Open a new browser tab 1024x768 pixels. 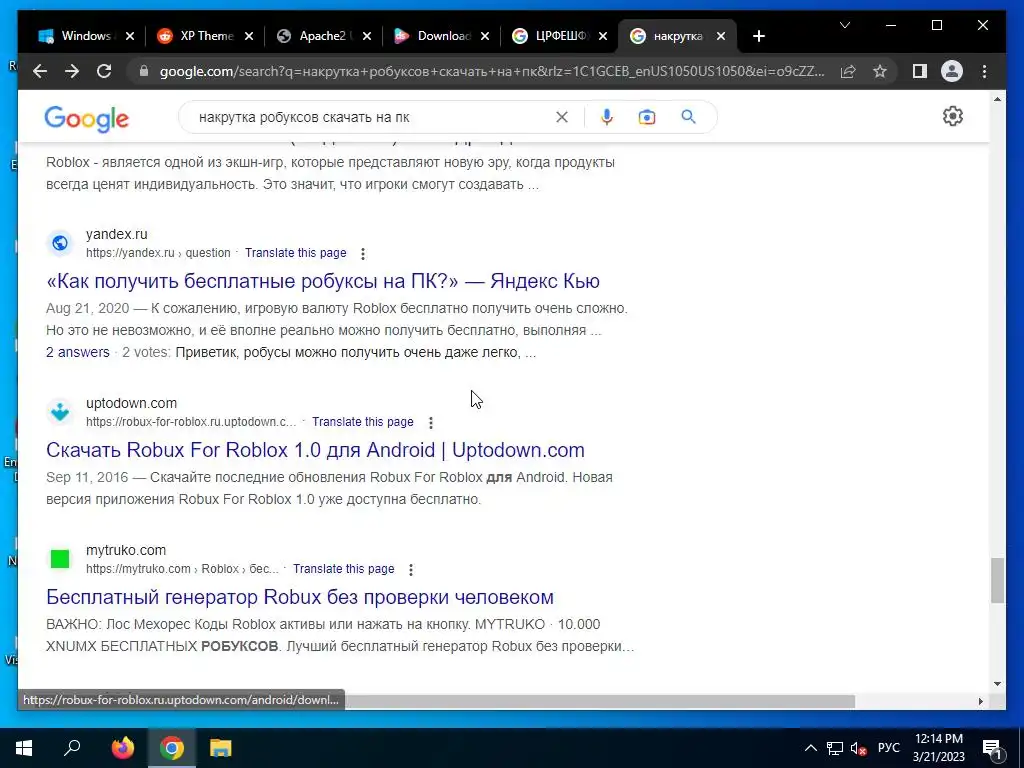[x=758, y=37]
